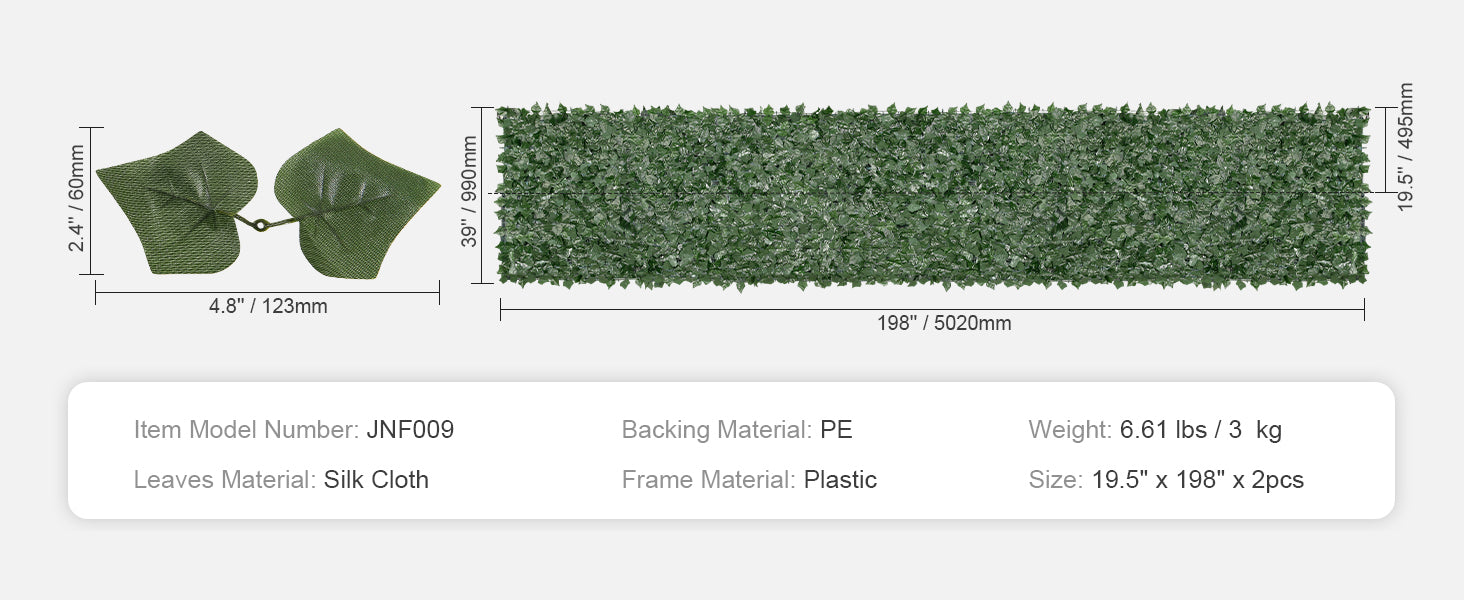Click the 19.5" / 495mm half-height label
Screen dimensions: 1464x600
click(x=1406, y=148)
